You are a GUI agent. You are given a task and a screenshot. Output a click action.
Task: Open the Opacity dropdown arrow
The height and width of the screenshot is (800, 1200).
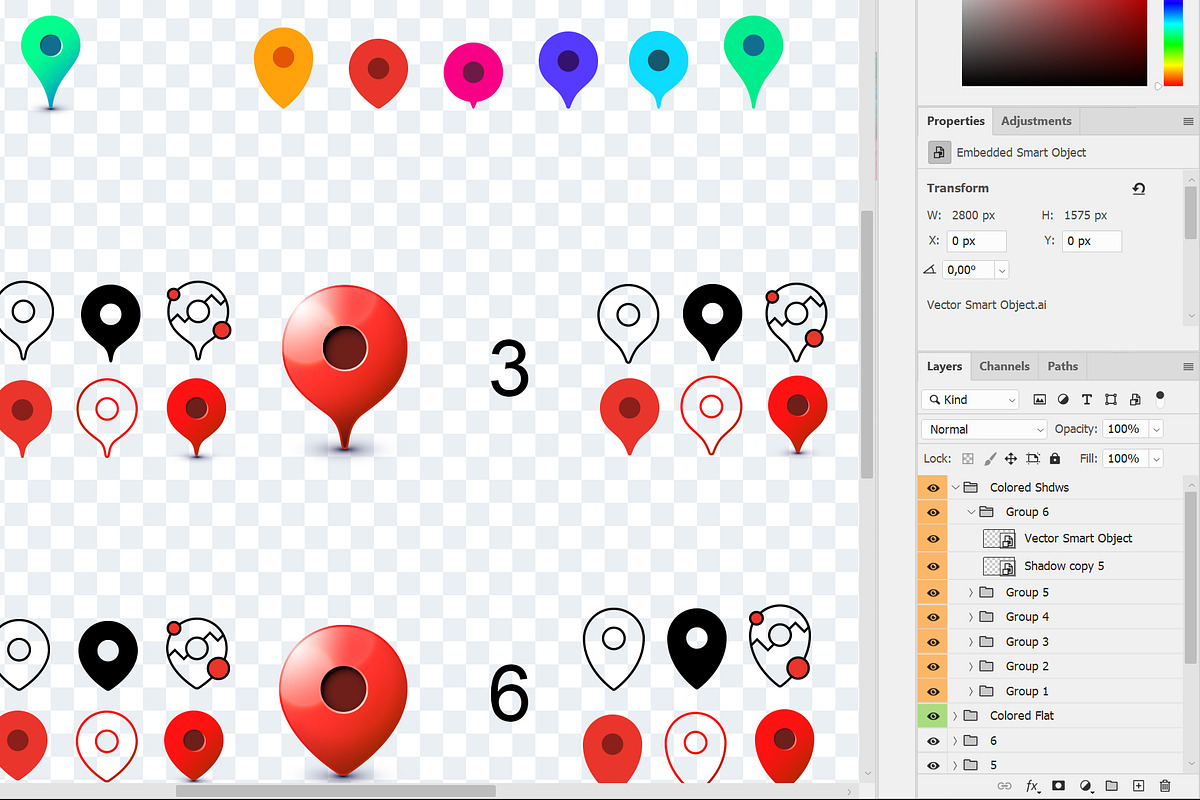coord(1157,429)
